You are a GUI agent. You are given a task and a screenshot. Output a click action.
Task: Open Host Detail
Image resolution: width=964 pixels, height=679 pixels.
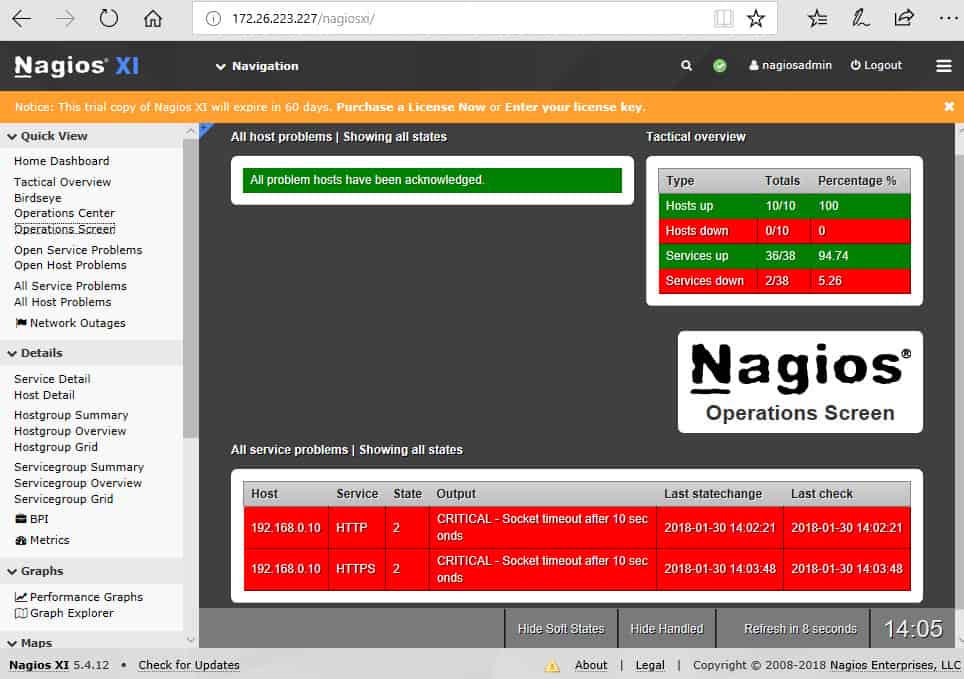[44, 395]
